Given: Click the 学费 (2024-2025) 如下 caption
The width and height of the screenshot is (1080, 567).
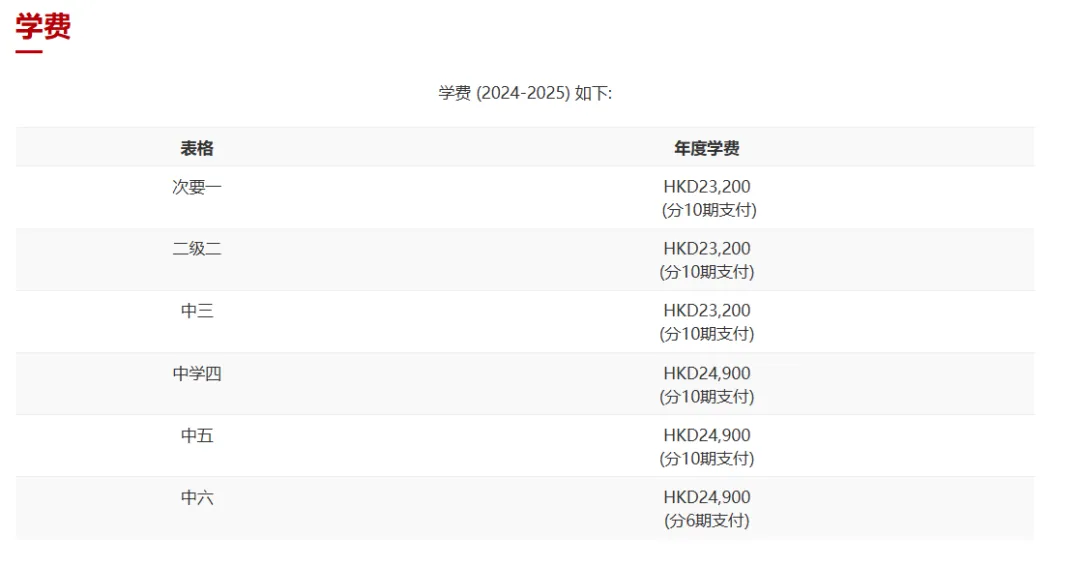Looking at the screenshot, I should (525, 93).
